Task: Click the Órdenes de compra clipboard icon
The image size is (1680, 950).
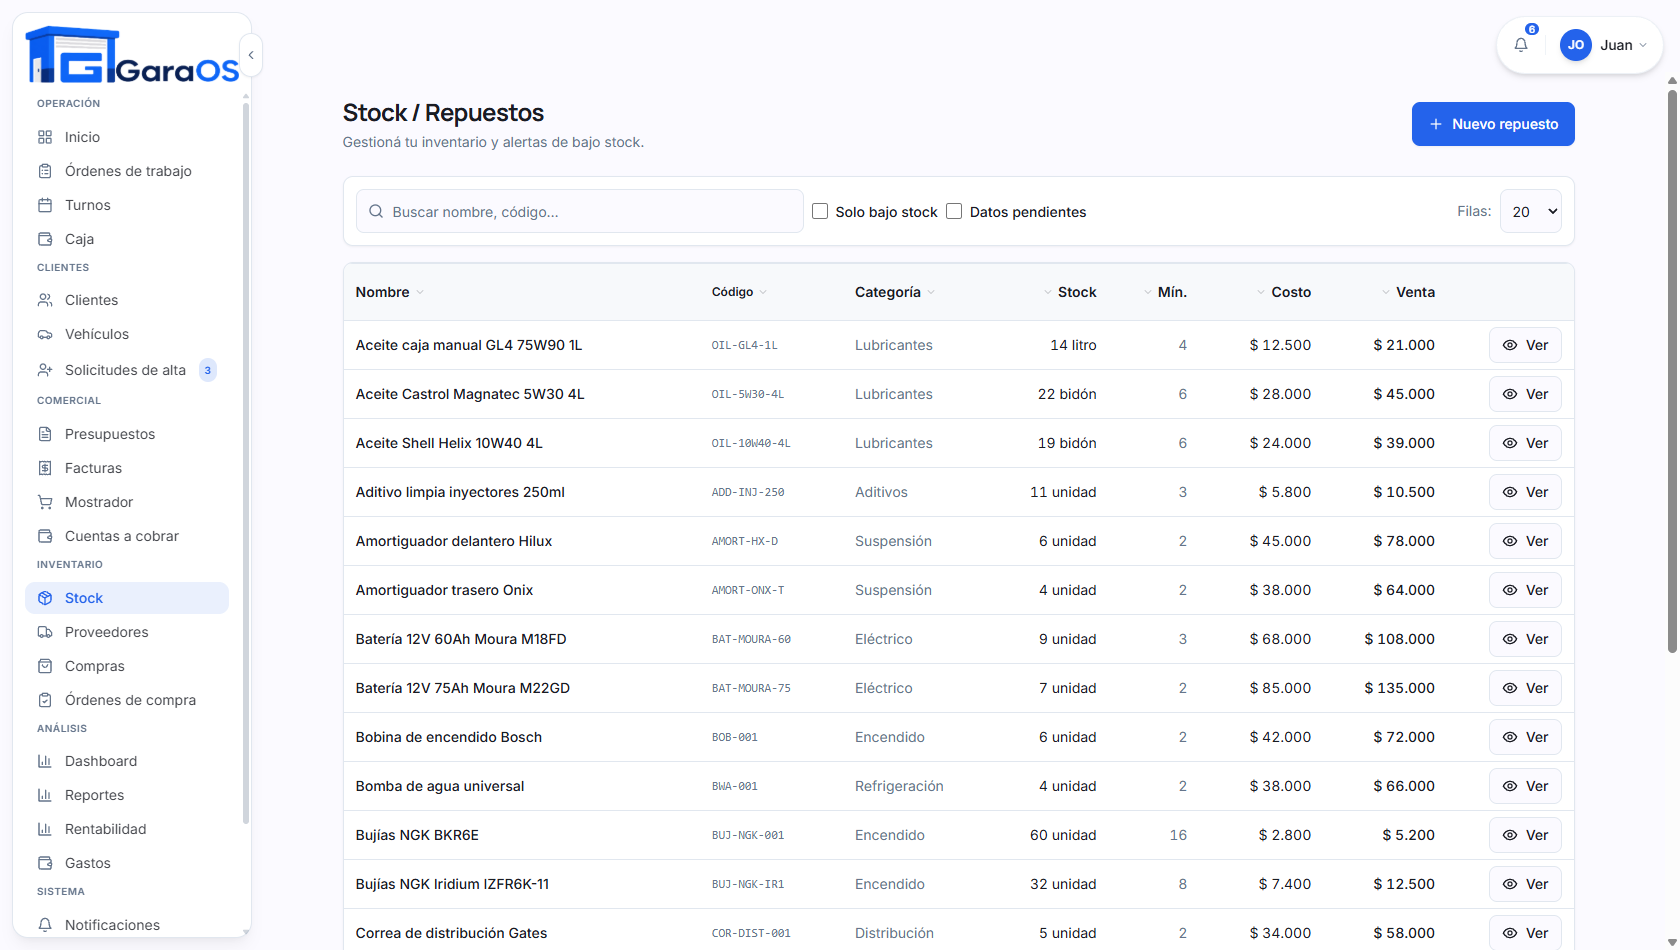Action: point(45,700)
